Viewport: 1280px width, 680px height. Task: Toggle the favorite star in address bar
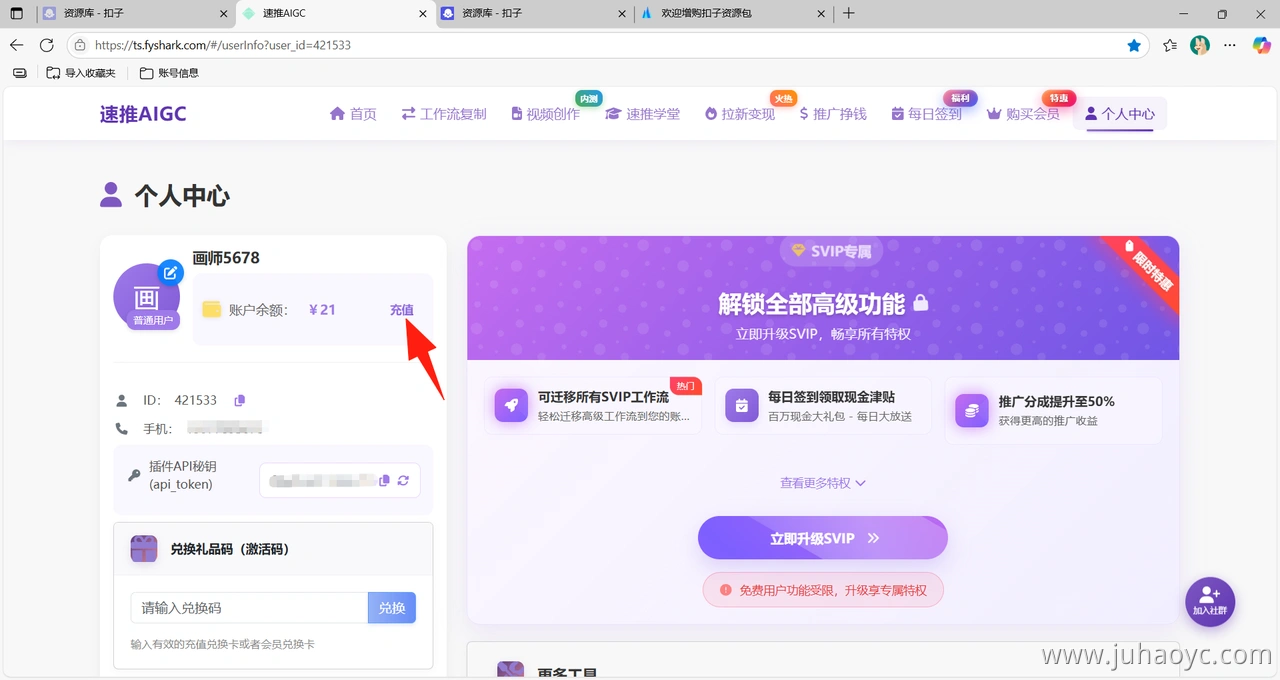point(1134,45)
